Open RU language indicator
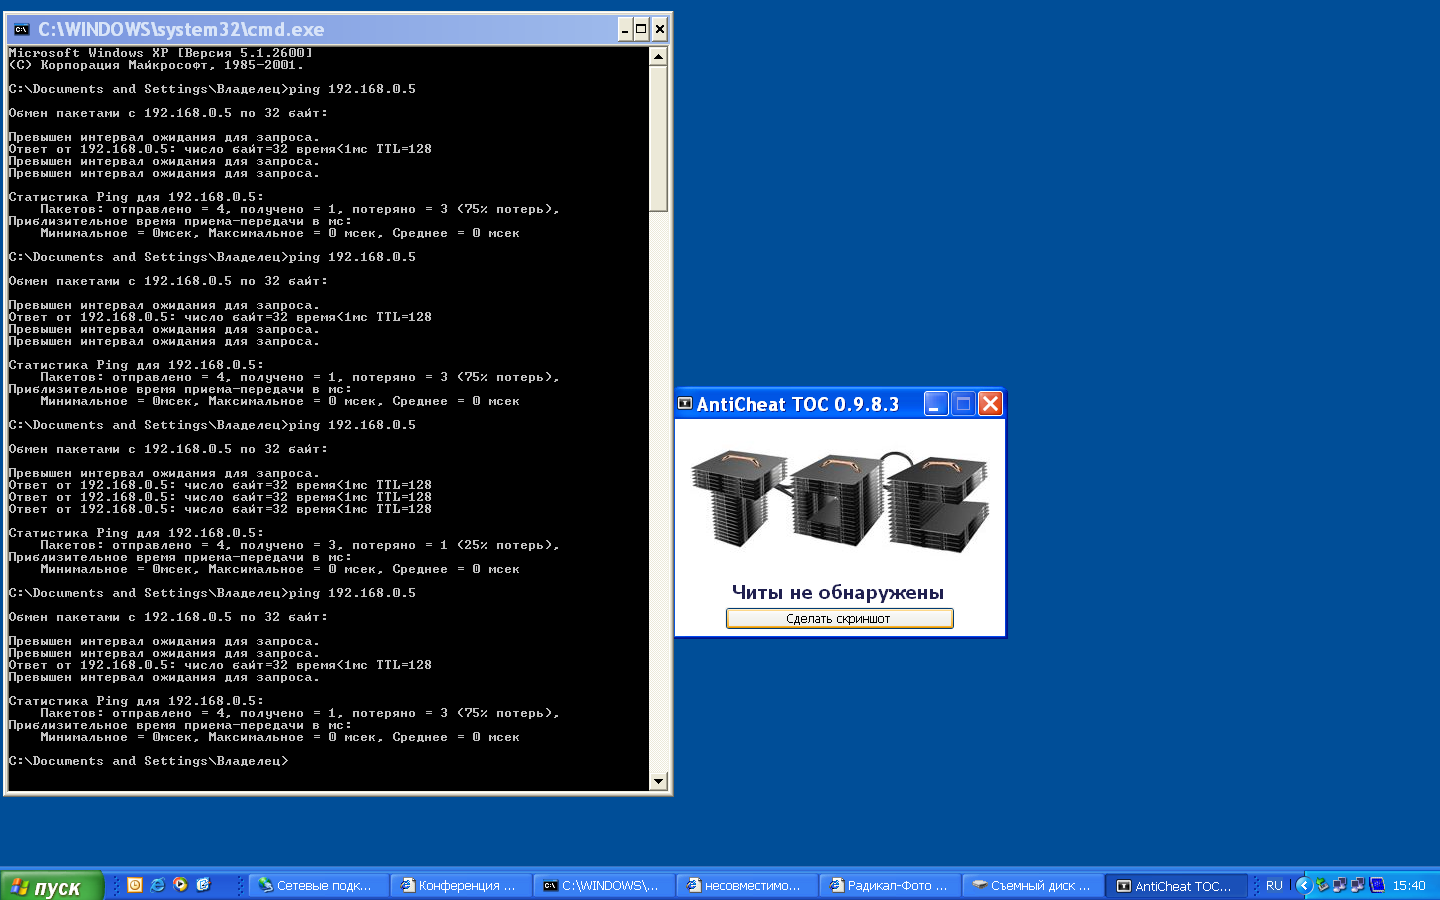 (1274, 886)
